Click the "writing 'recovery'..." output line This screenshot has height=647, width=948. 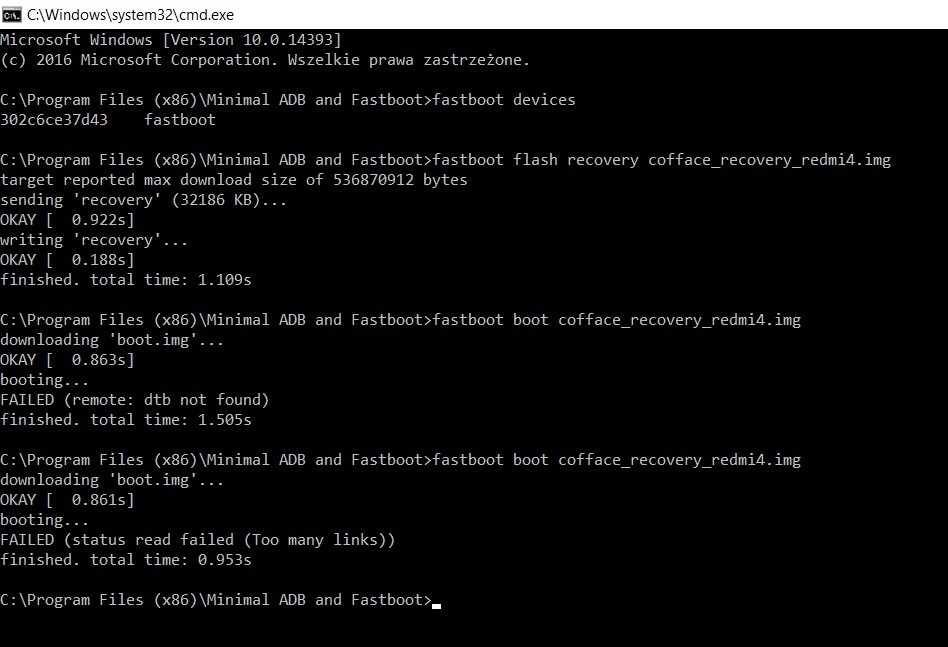click(x=94, y=240)
